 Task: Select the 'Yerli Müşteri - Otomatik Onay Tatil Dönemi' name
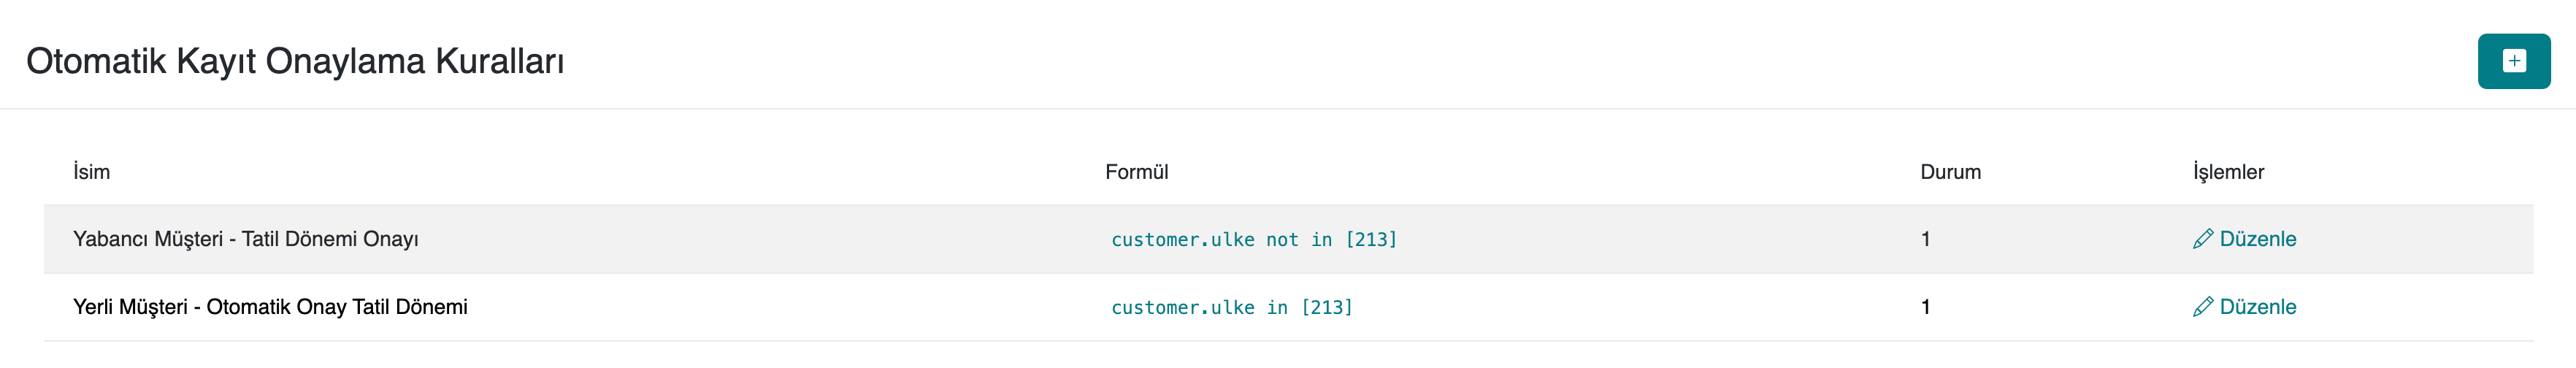270,307
